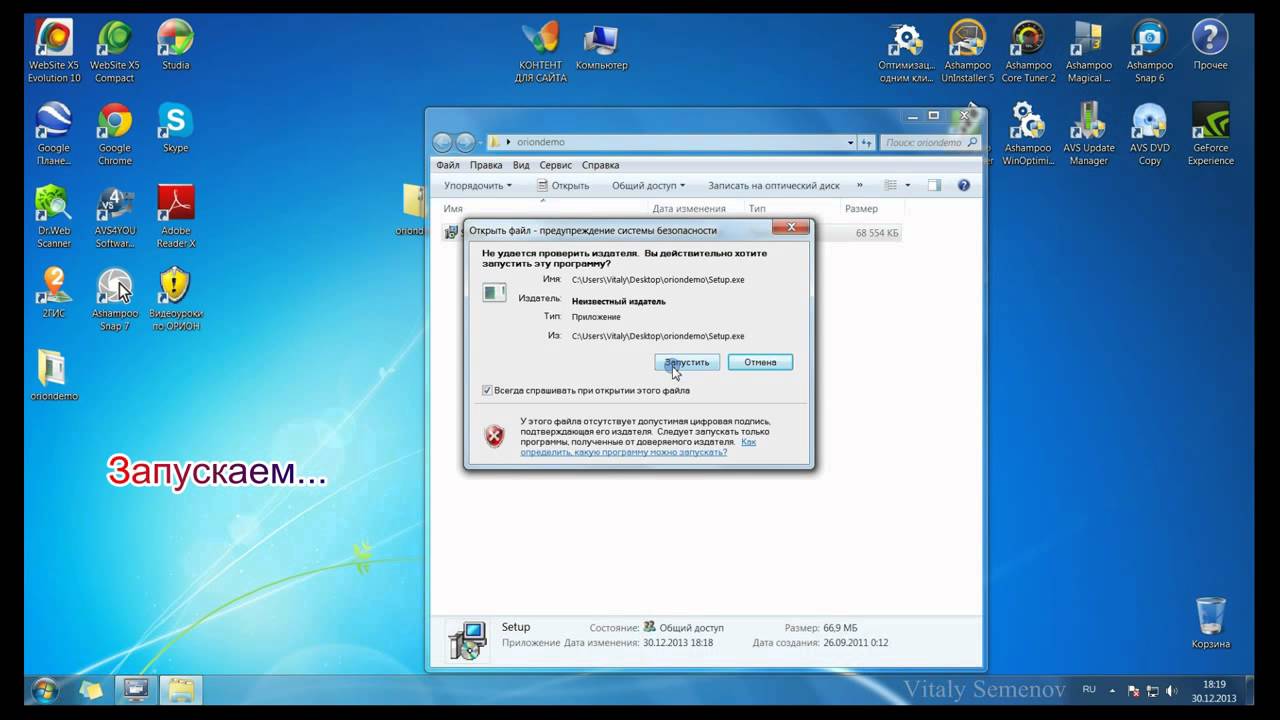This screenshot has width=1280, height=720.
Task: Open the Skype desktop icon
Action: pos(175,128)
